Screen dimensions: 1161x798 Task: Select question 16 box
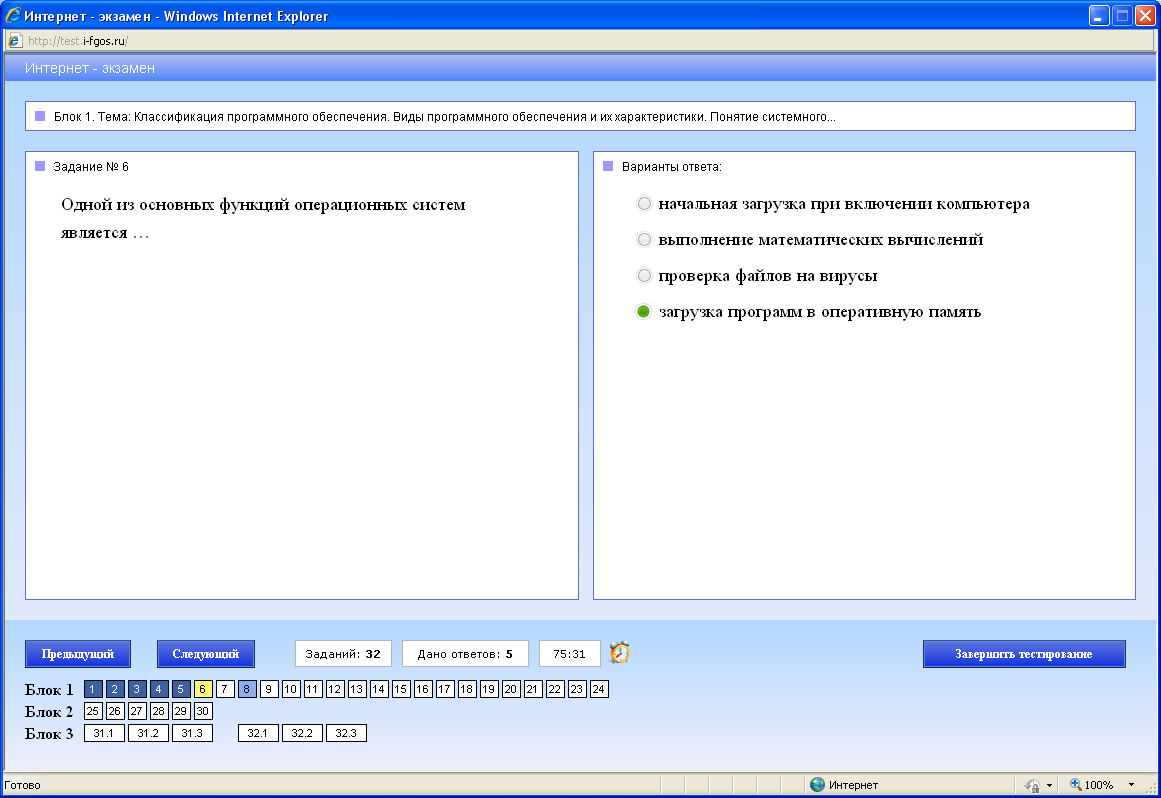coord(423,689)
